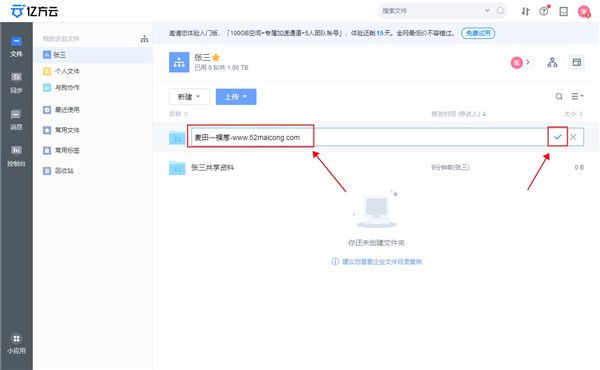The width and height of the screenshot is (600, 370).
Task: Expand the 新建 new dropdown
Action: point(189,97)
